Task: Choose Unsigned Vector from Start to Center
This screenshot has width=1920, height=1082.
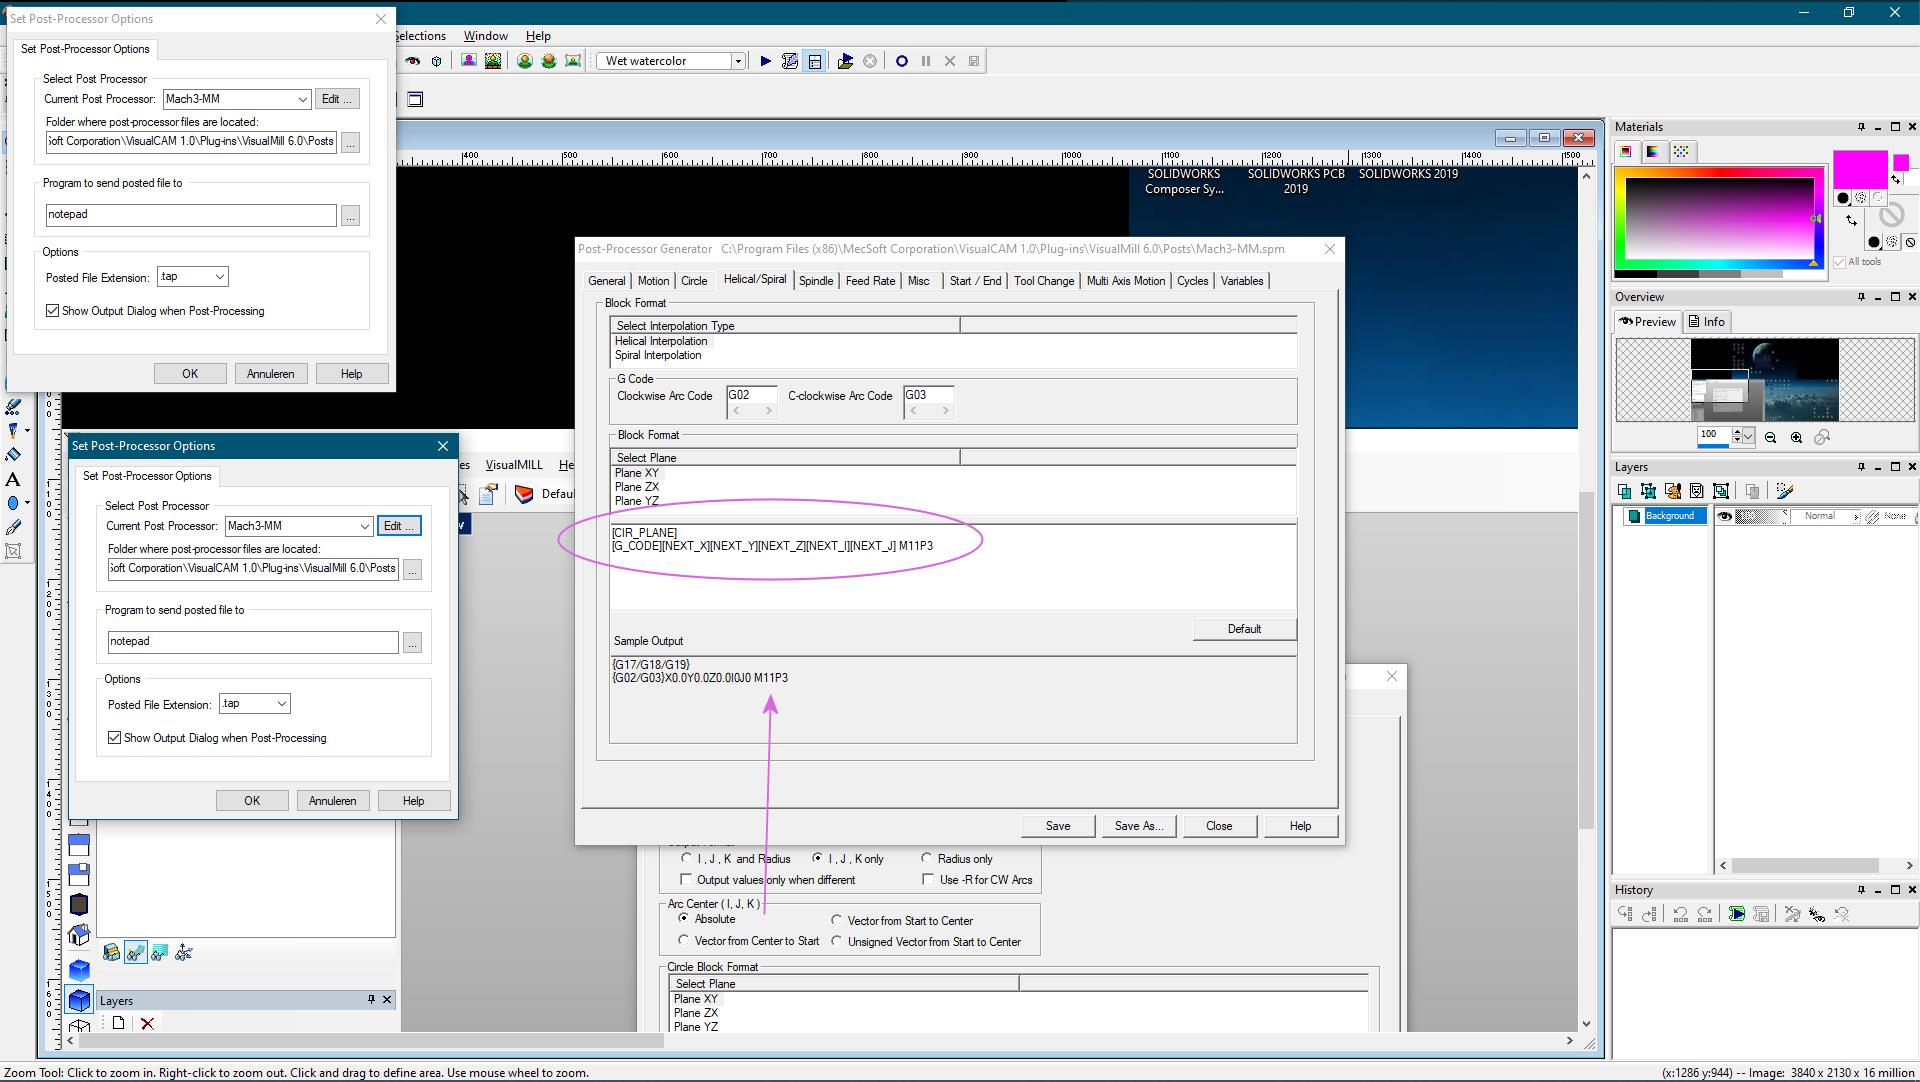Action: (x=836, y=941)
